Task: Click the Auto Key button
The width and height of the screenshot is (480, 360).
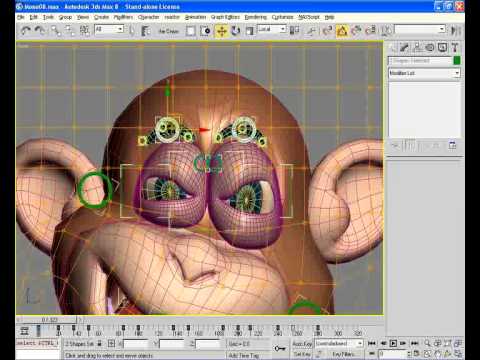Action: pos(302,344)
